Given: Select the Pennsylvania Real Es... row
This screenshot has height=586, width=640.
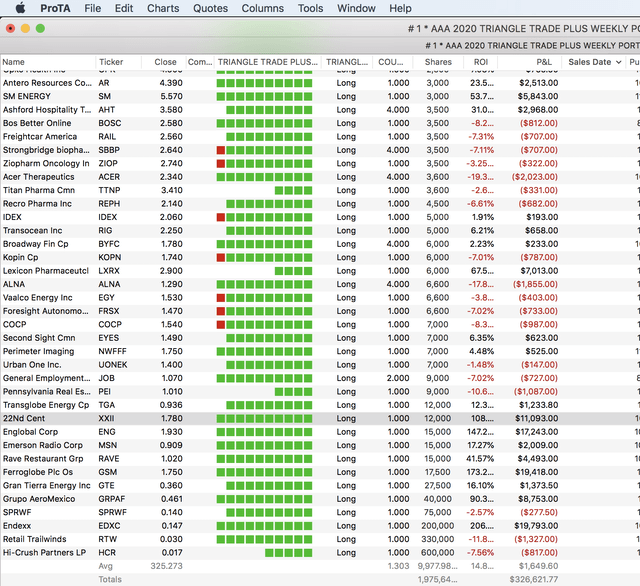Looking at the screenshot, I should [320, 392].
